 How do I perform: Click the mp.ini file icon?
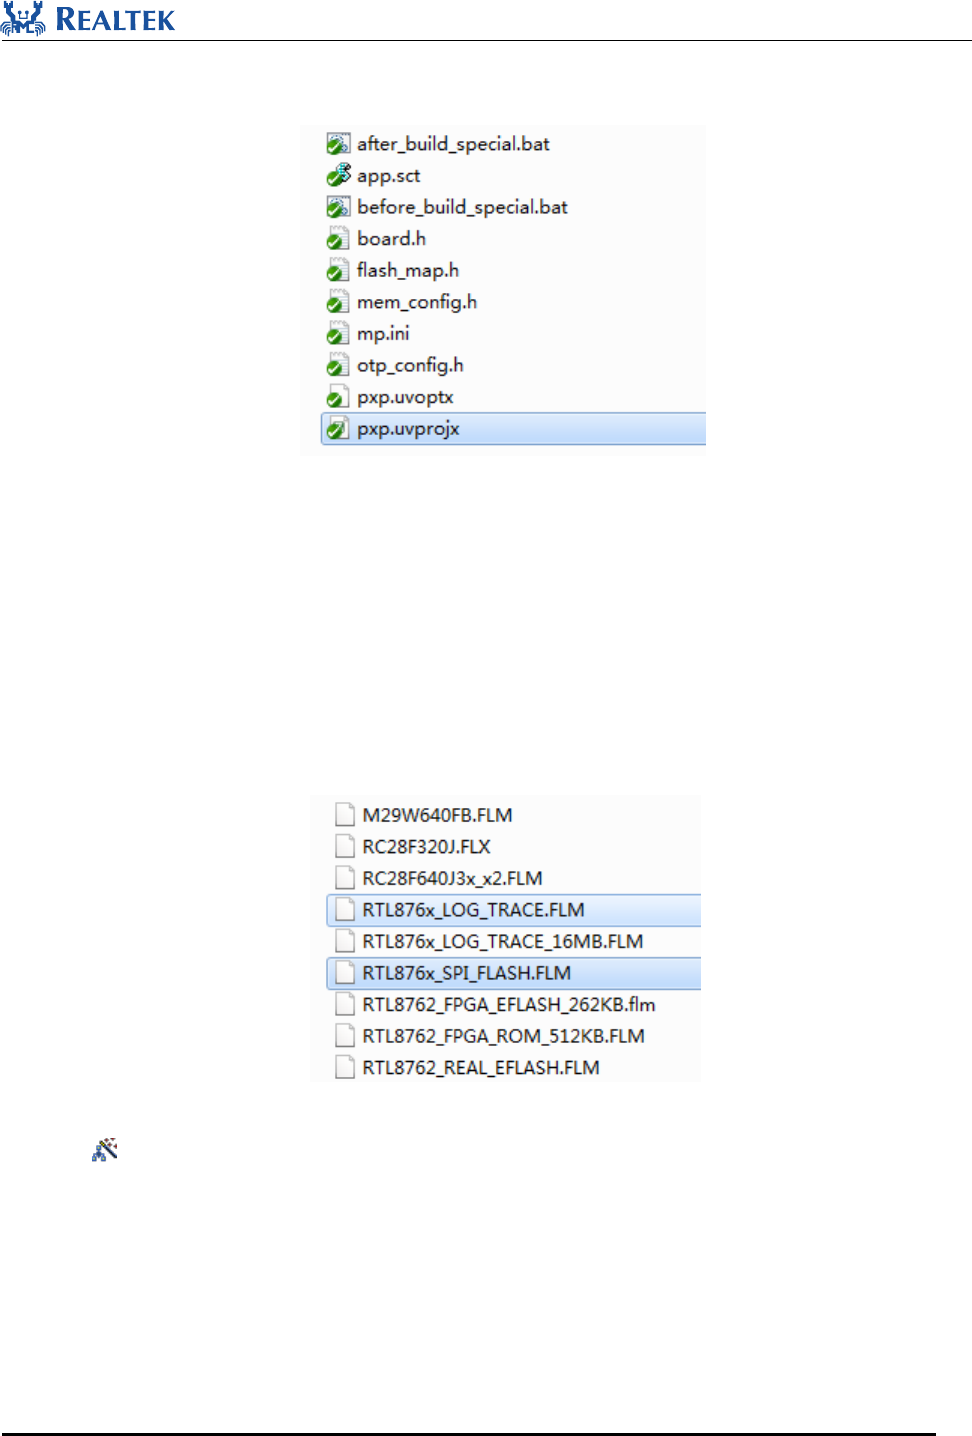click(x=338, y=334)
